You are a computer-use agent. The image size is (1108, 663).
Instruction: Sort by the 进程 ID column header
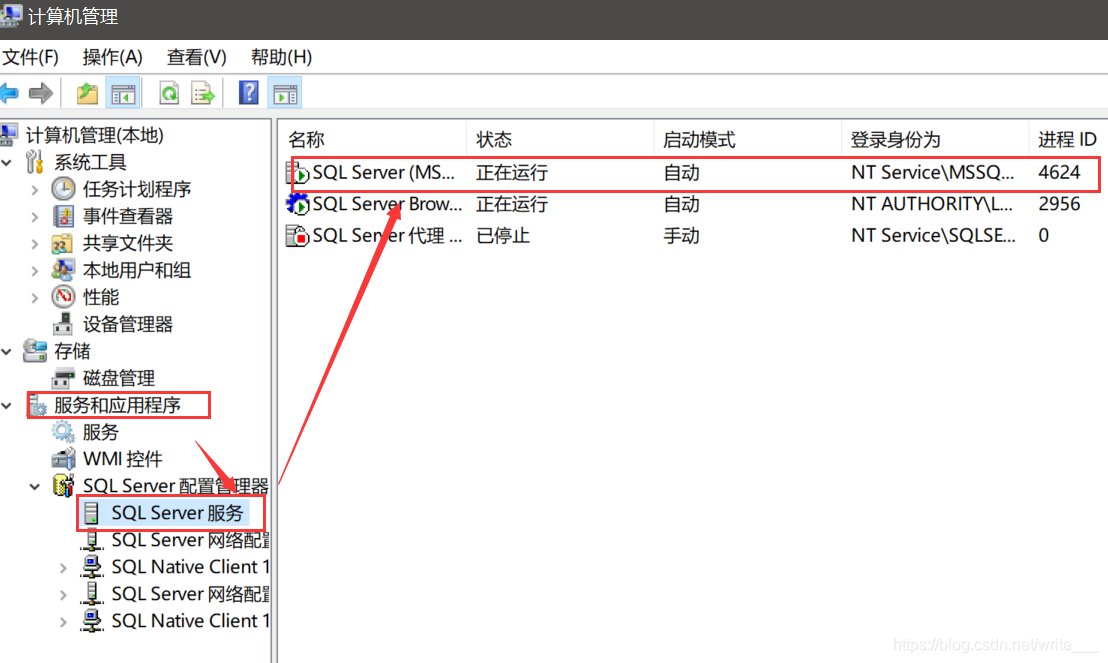tap(1068, 139)
